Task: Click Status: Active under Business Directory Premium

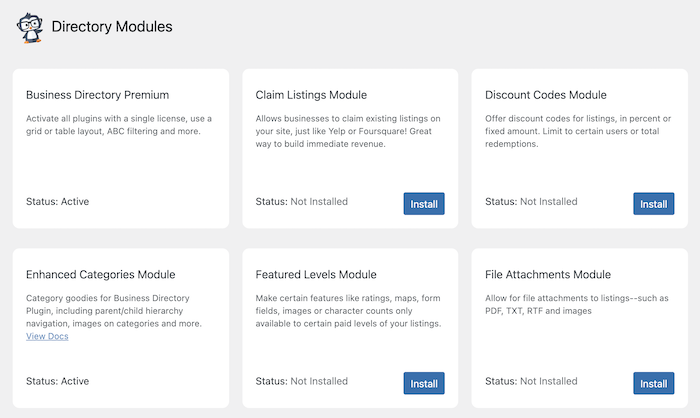Action: pyautogui.click(x=57, y=201)
